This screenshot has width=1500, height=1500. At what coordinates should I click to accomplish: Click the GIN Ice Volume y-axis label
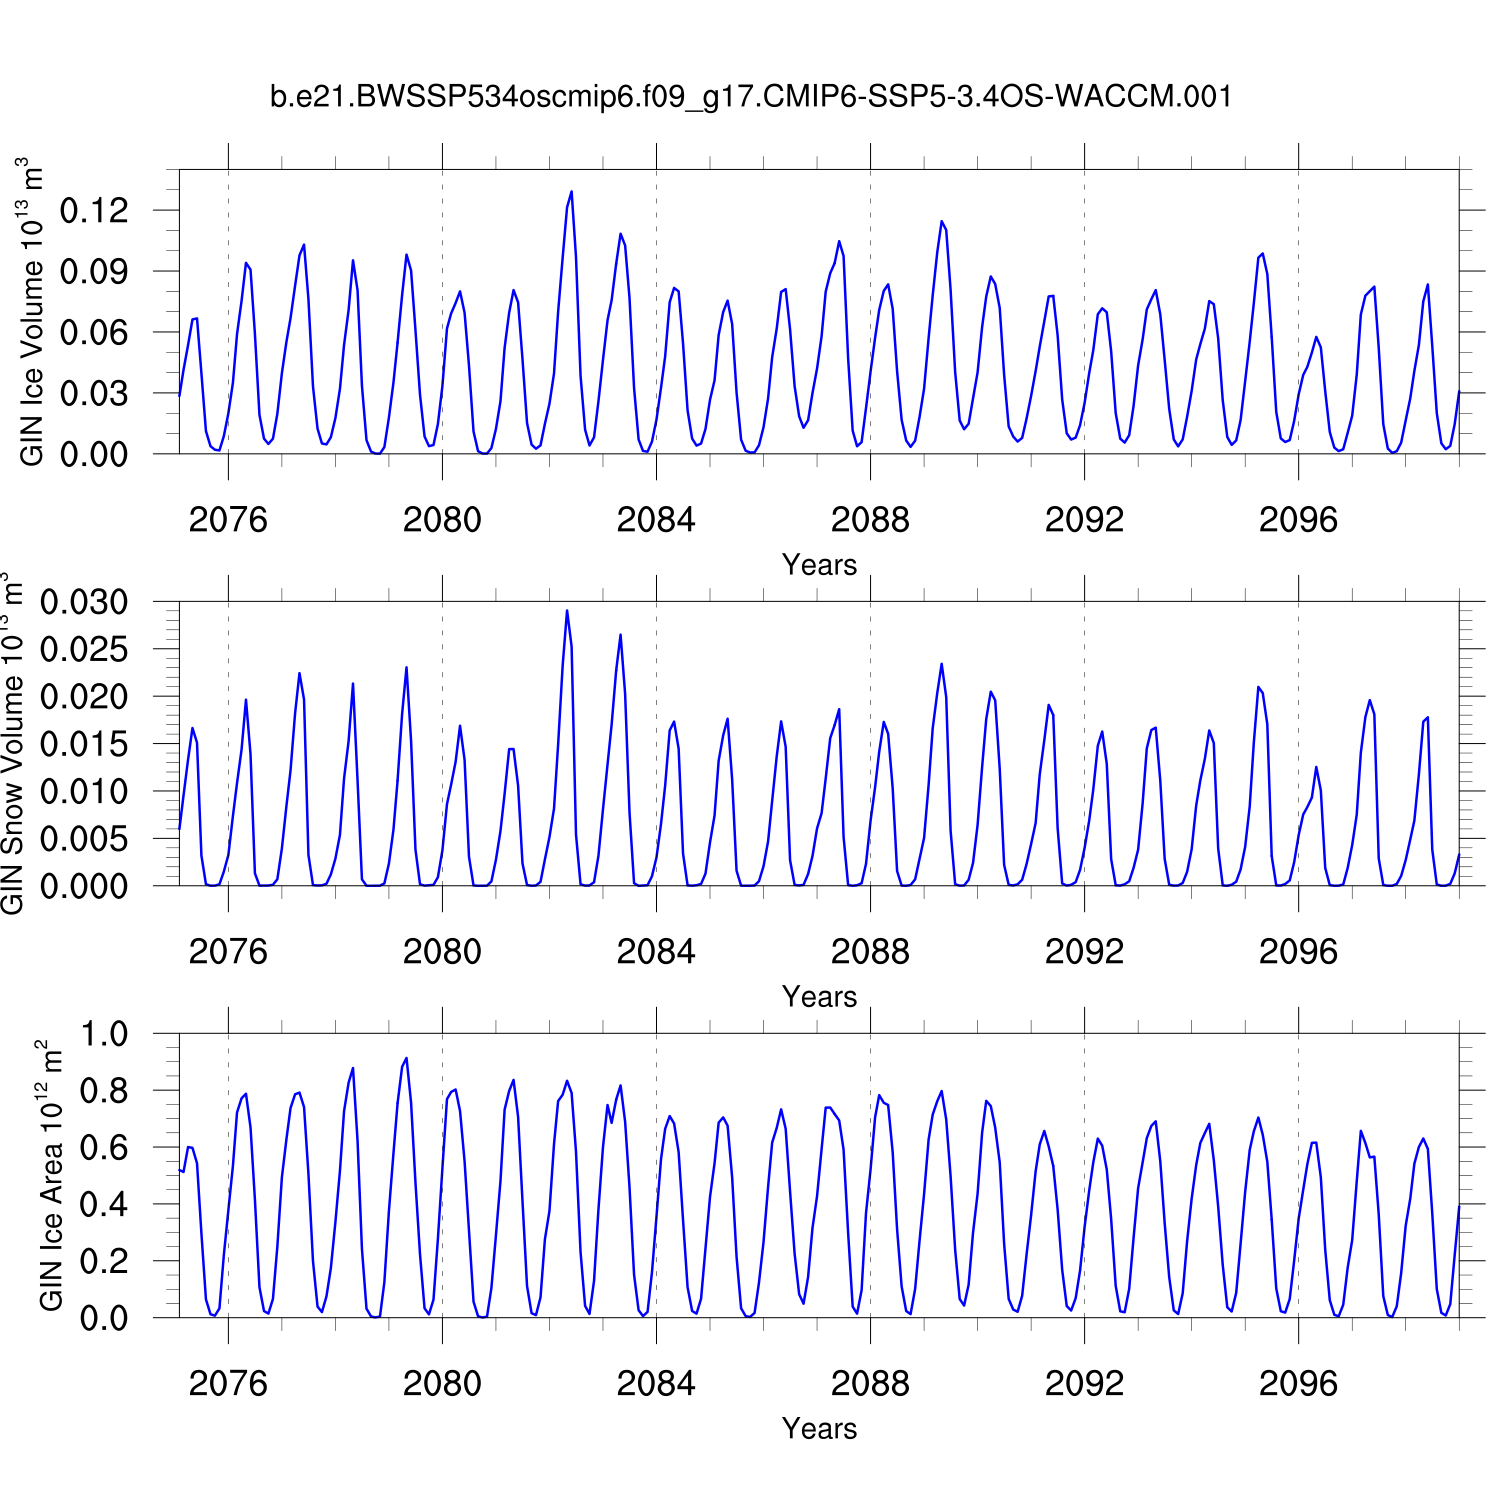tap(32, 312)
